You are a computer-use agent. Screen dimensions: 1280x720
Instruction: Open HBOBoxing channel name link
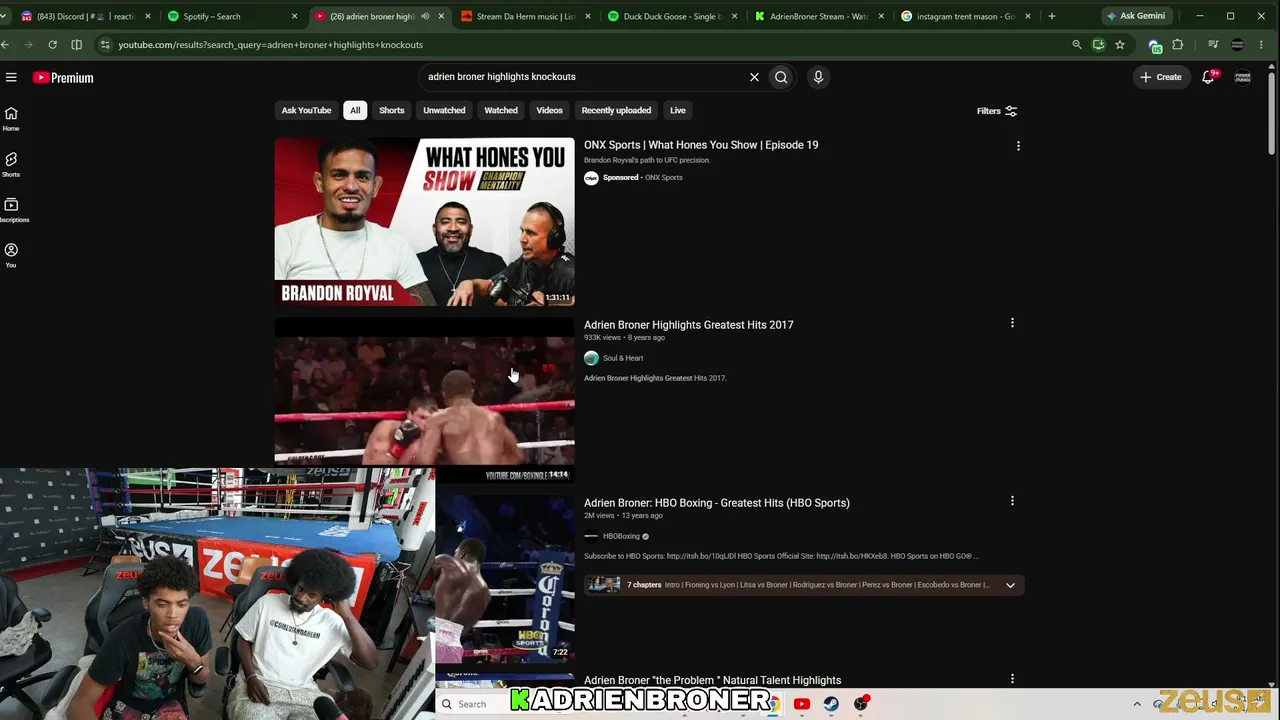click(621, 536)
